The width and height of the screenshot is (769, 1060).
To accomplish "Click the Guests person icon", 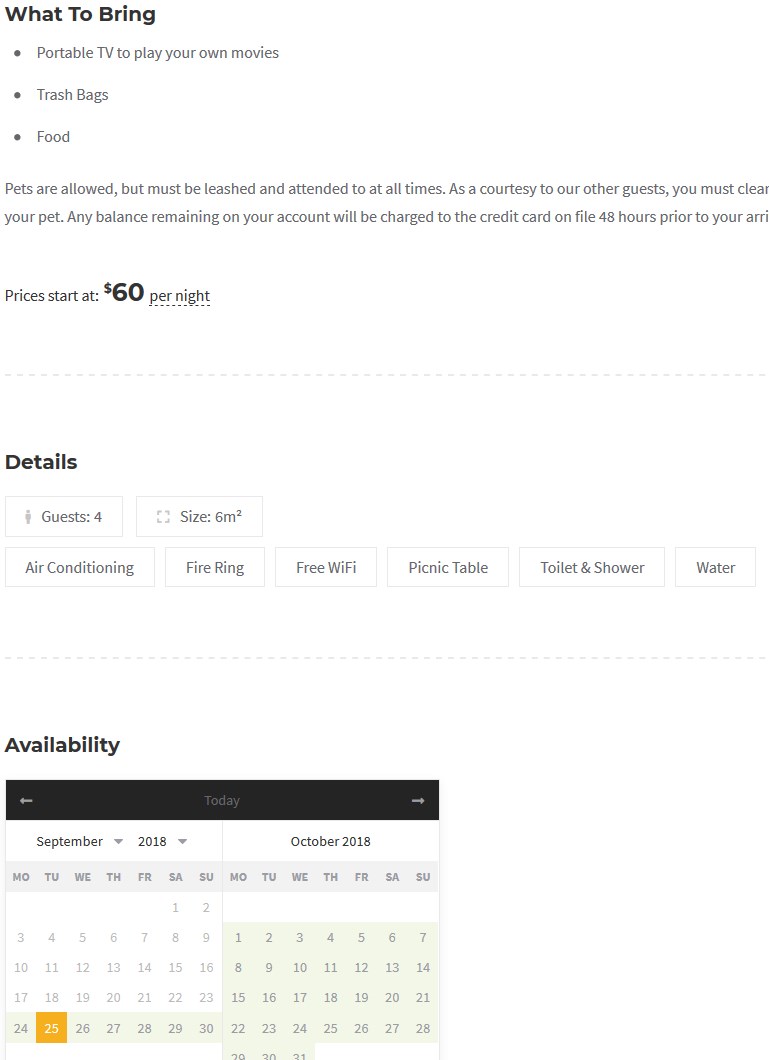I will pos(28,517).
